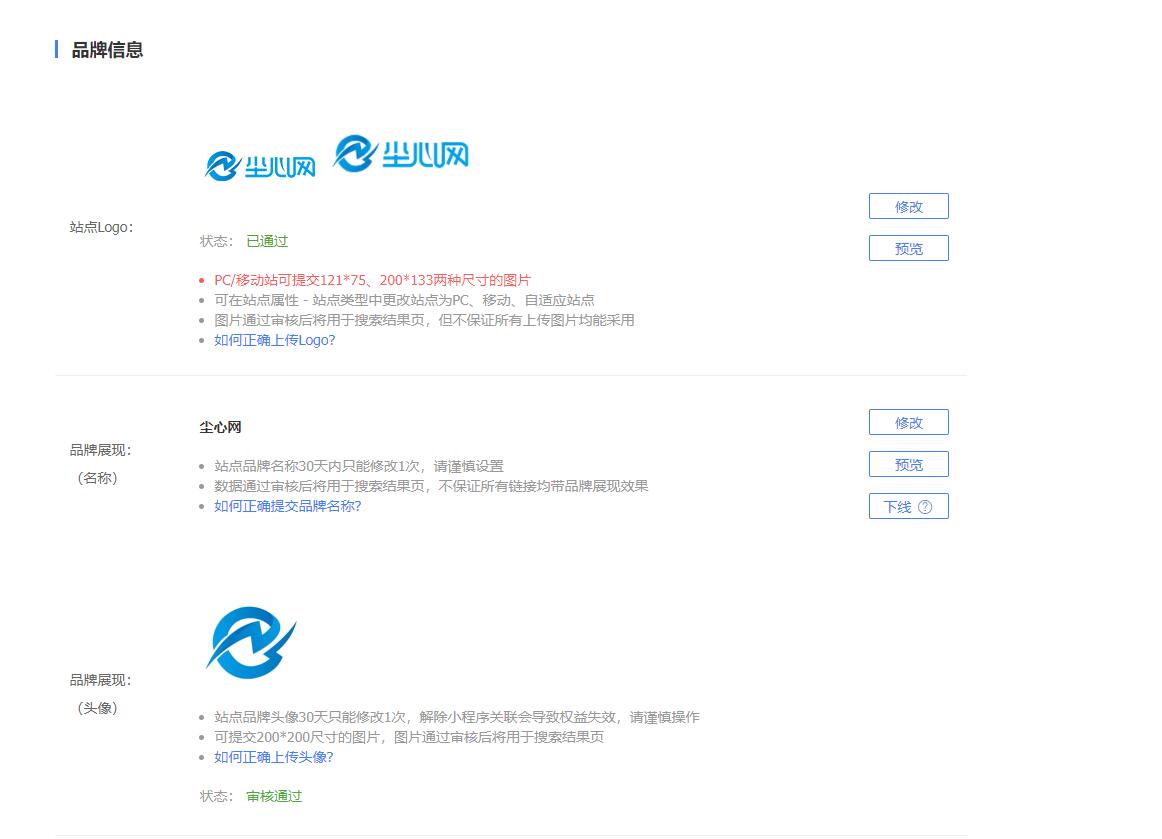Click the 已通过 status text

pos(267,241)
